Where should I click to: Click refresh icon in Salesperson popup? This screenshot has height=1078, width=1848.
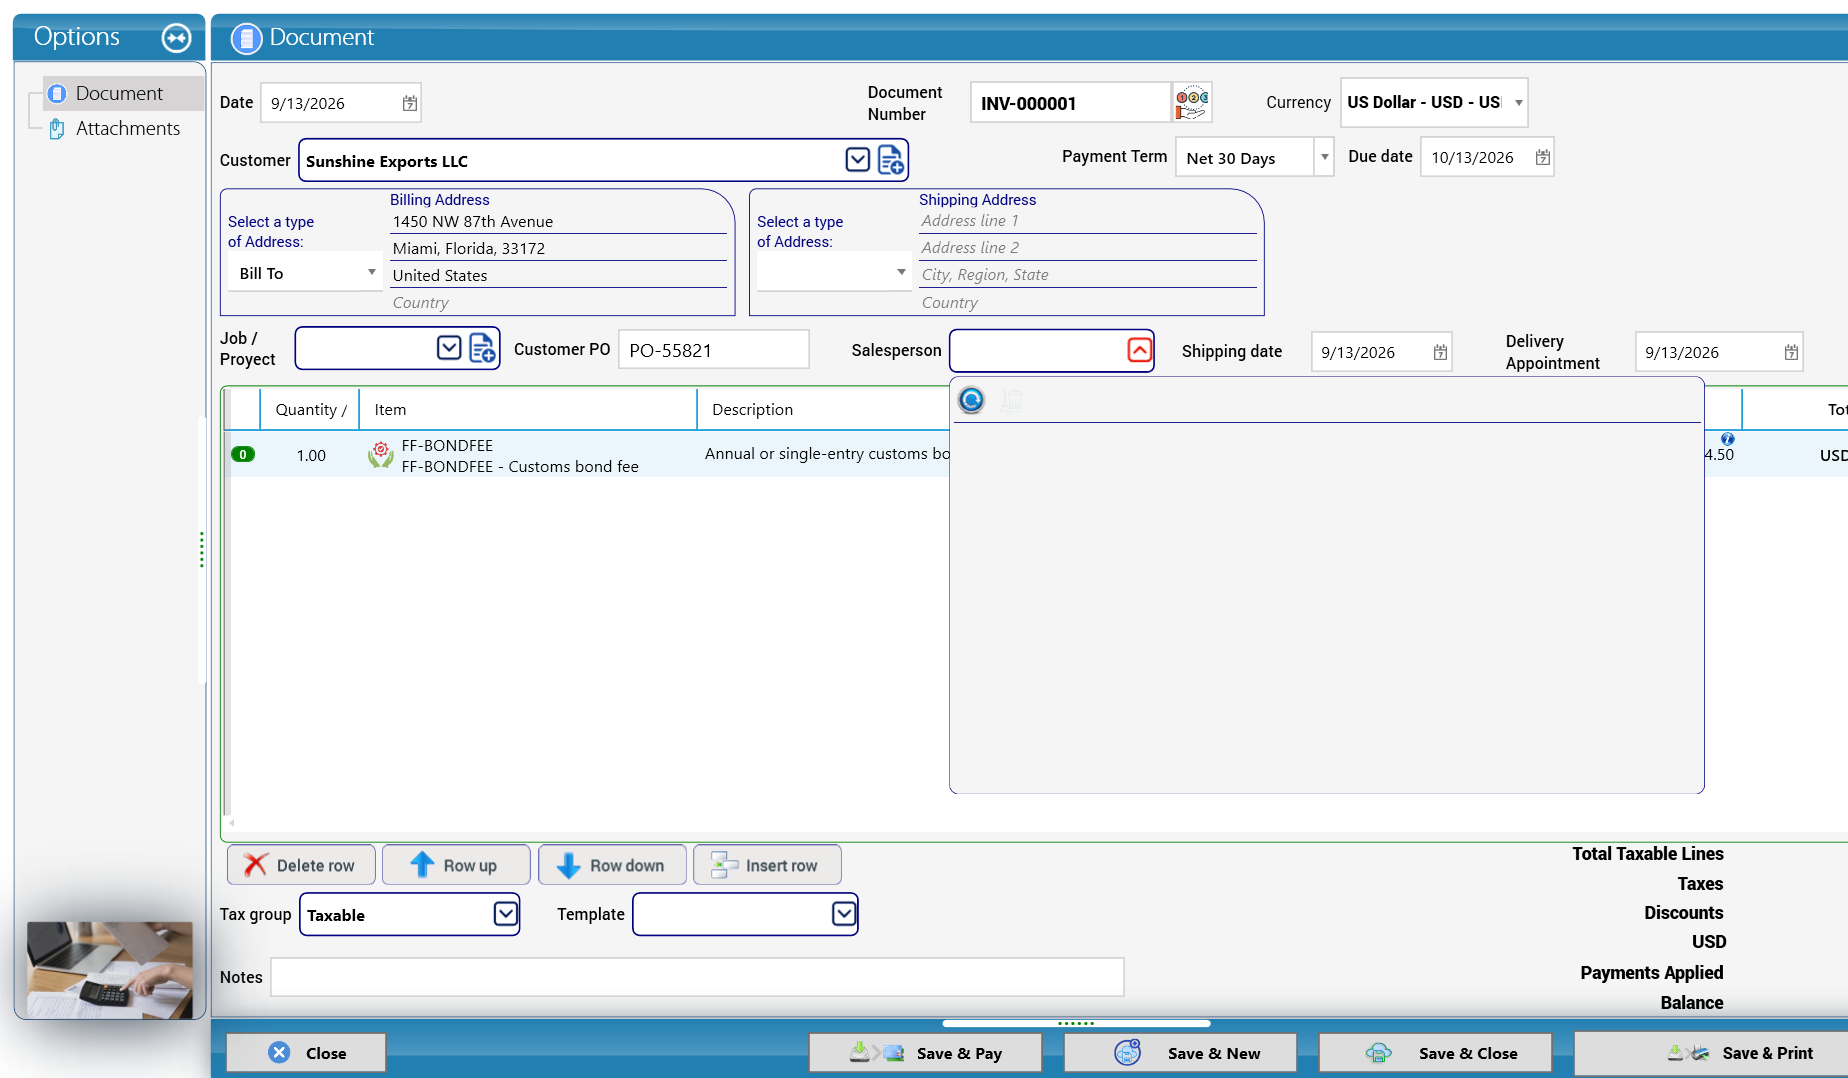pyautogui.click(x=971, y=400)
